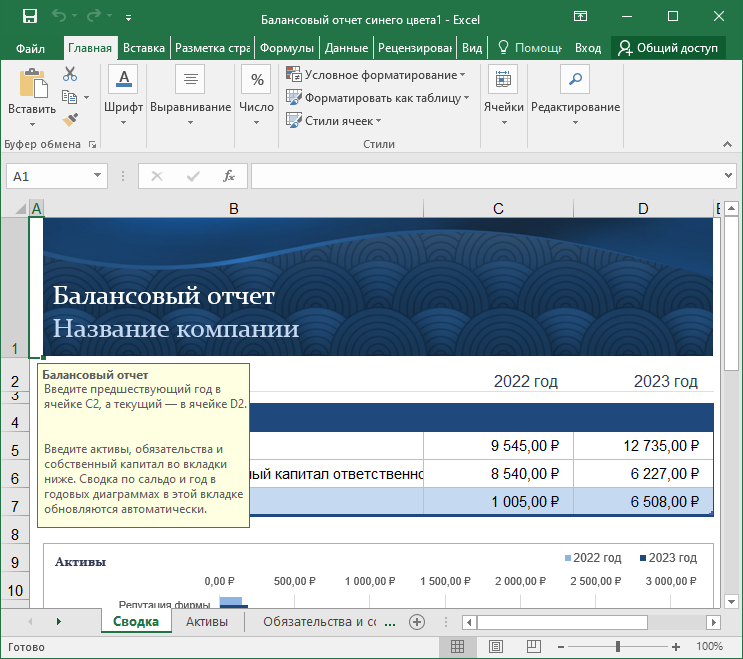The width and height of the screenshot is (743, 659).
Task: Click the Insert Function fx icon
Action: [x=229, y=176]
